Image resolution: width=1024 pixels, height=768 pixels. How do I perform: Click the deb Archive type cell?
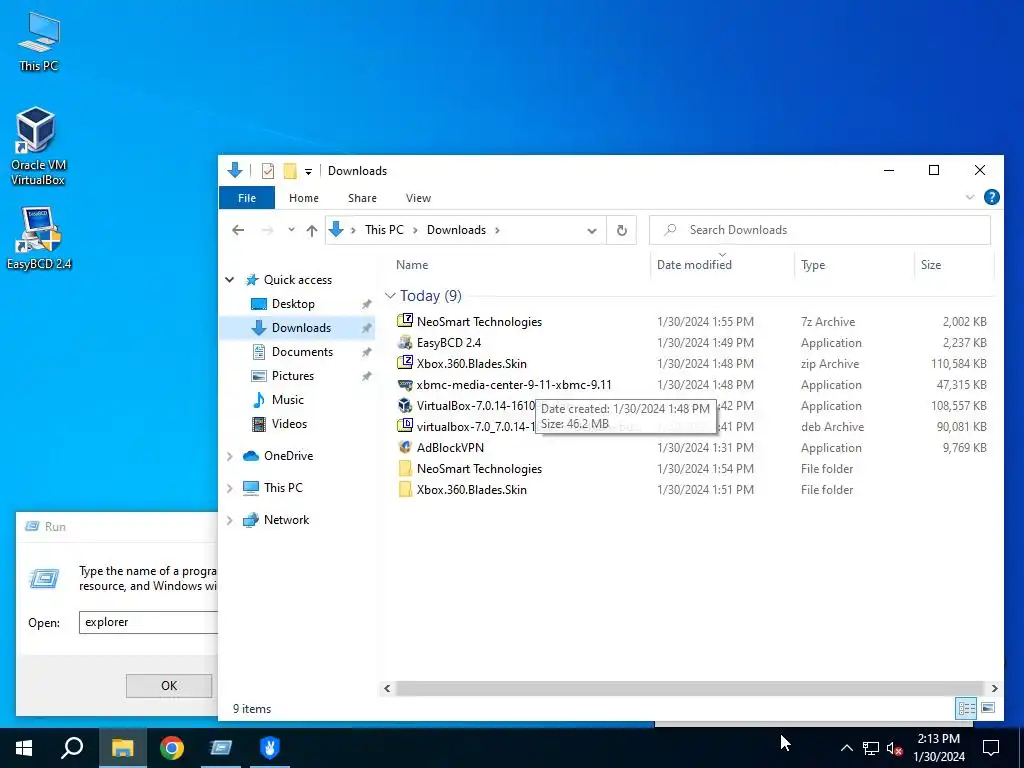(x=832, y=426)
